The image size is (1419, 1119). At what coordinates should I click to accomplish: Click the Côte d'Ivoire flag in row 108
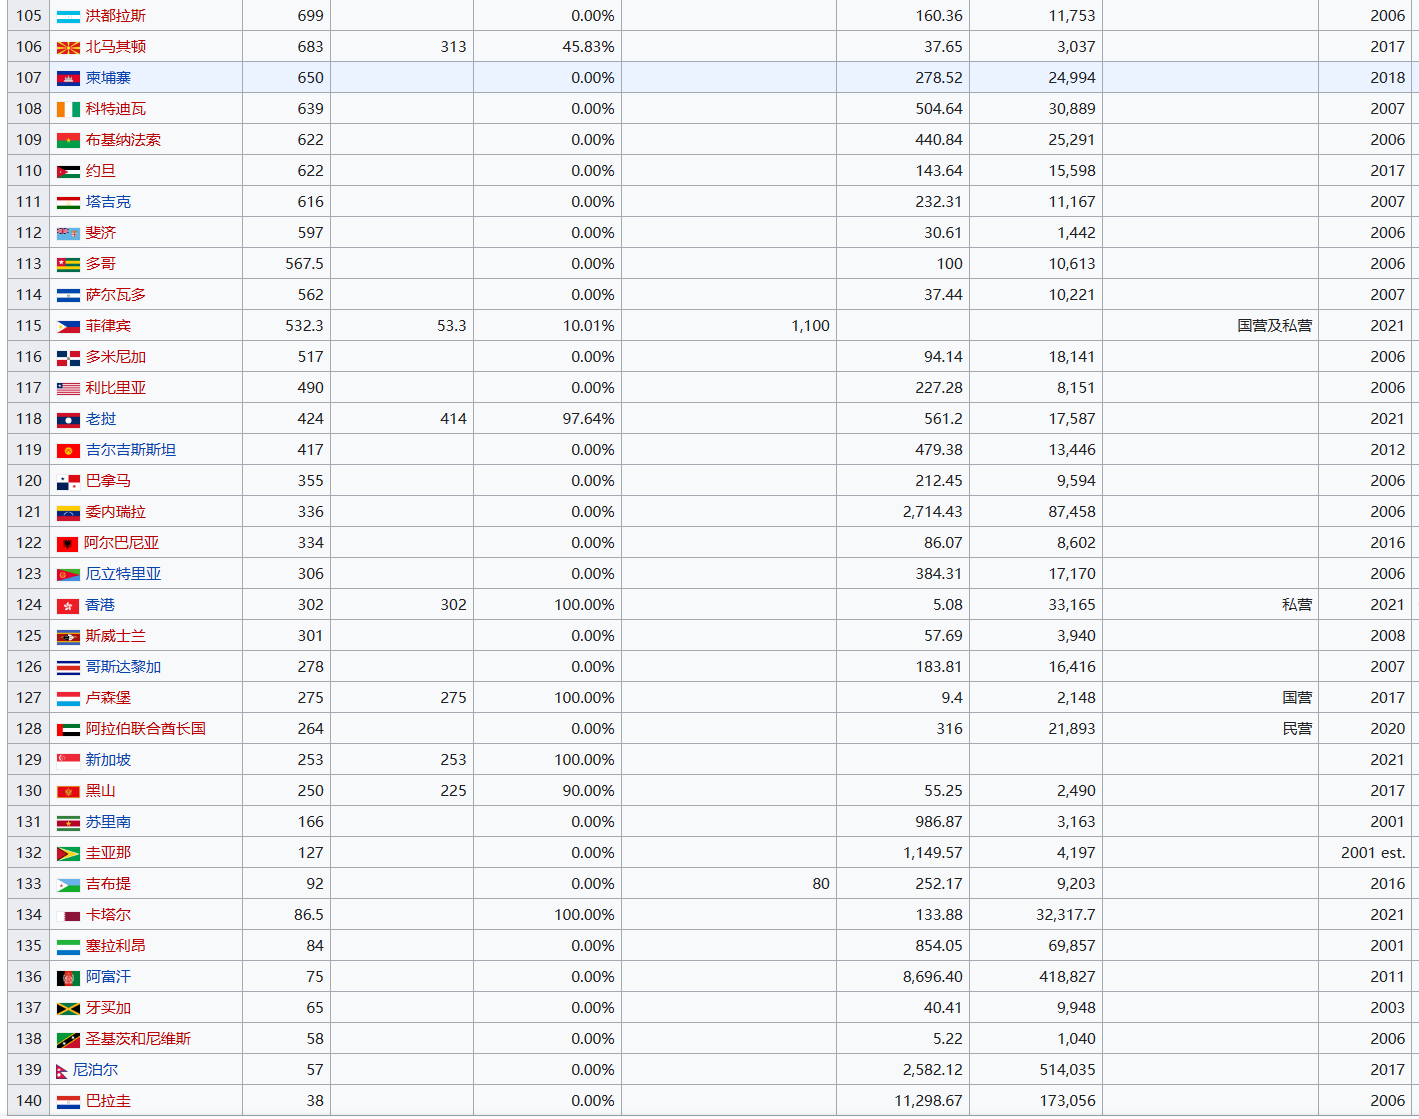tap(68, 109)
